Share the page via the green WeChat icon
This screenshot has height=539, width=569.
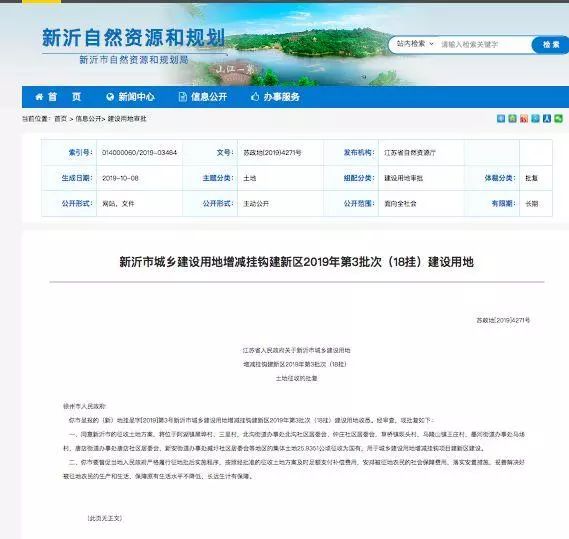558,118
